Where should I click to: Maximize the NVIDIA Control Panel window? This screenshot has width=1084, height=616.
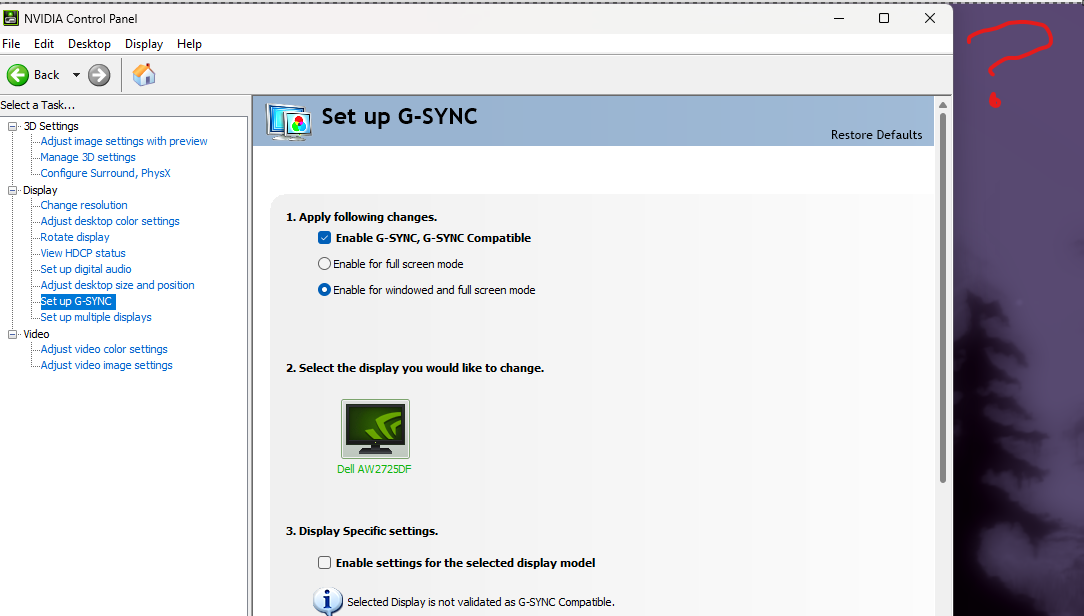pyautogui.click(x=884, y=19)
